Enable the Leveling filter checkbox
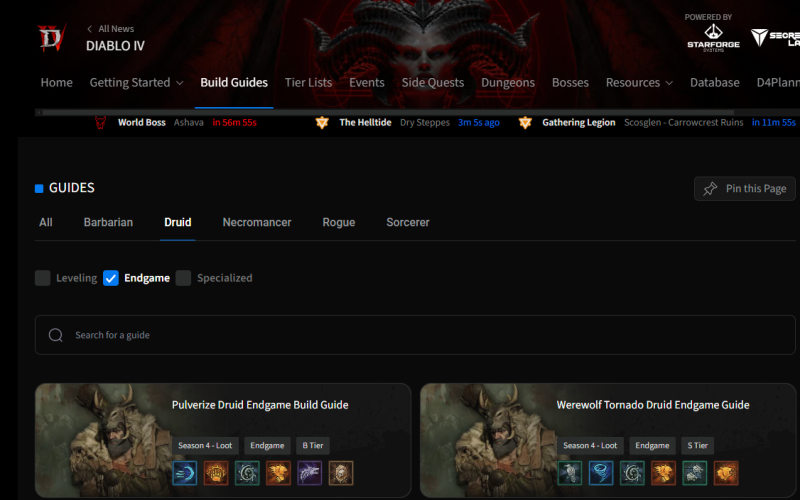The height and width of the screenshot is (500, 800). tap(42, 278)
